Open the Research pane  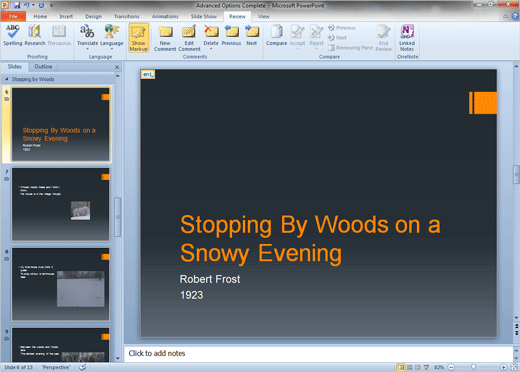[x=35, y=35]
